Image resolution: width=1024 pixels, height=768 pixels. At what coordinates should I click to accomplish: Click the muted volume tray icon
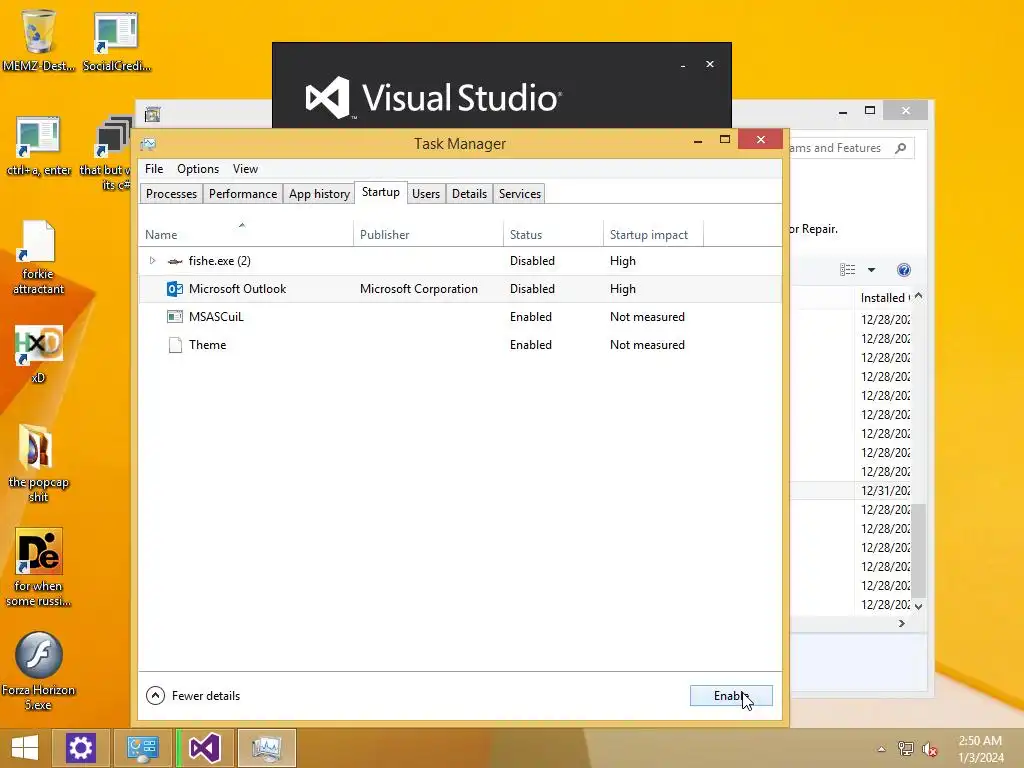[x=930, y=748]
